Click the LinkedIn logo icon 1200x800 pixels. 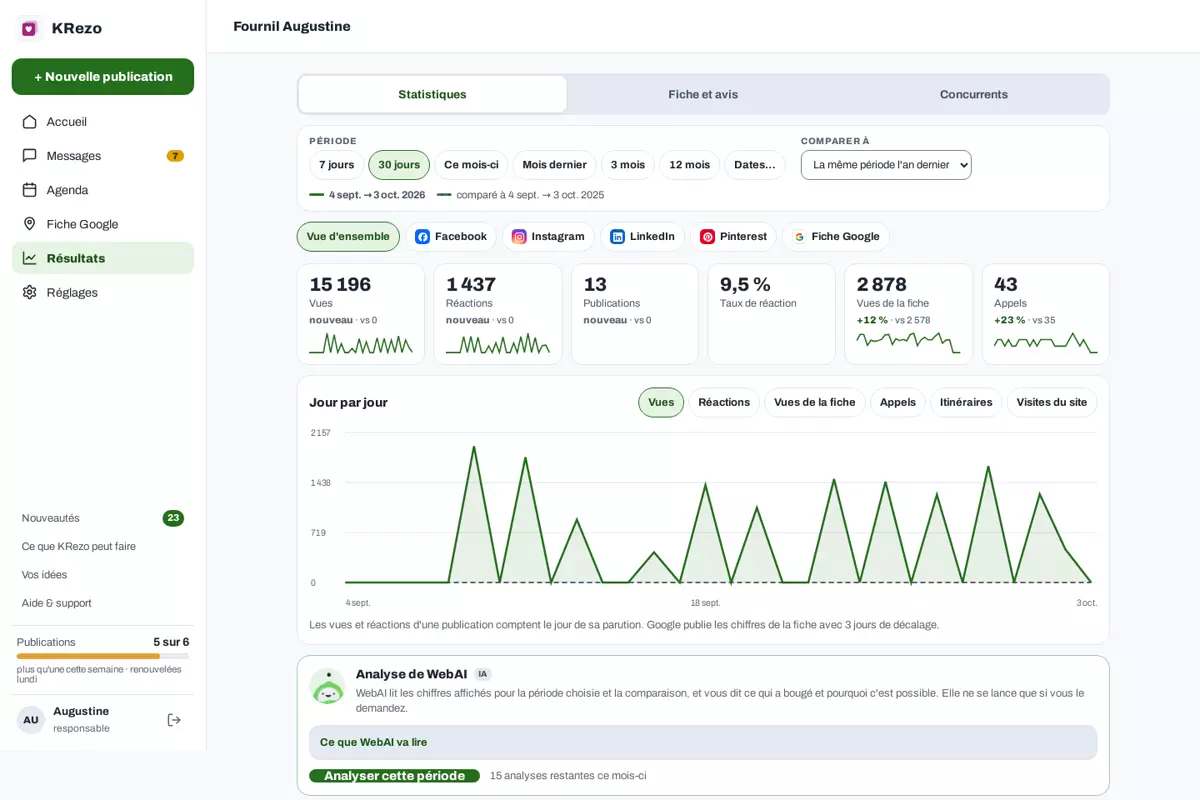617,237
